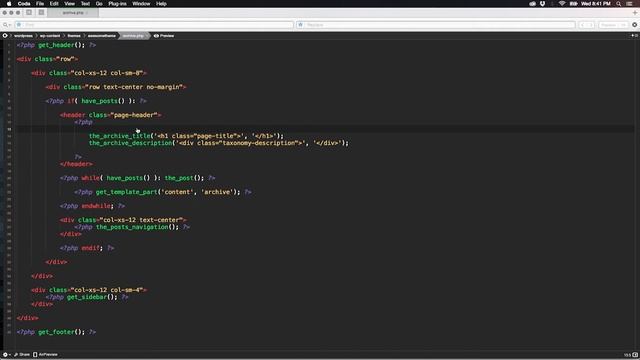Open Spotlight search in the menu bar
Screen dimensions: 640x360
[x=619, y=4]
